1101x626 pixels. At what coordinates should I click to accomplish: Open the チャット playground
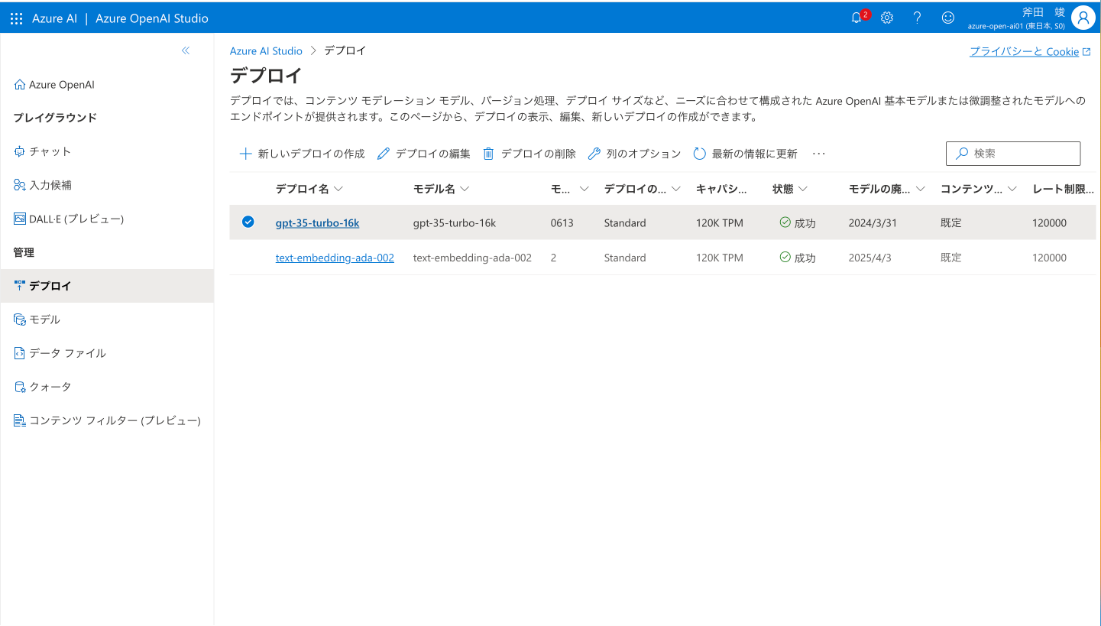(x=43, y=152)
